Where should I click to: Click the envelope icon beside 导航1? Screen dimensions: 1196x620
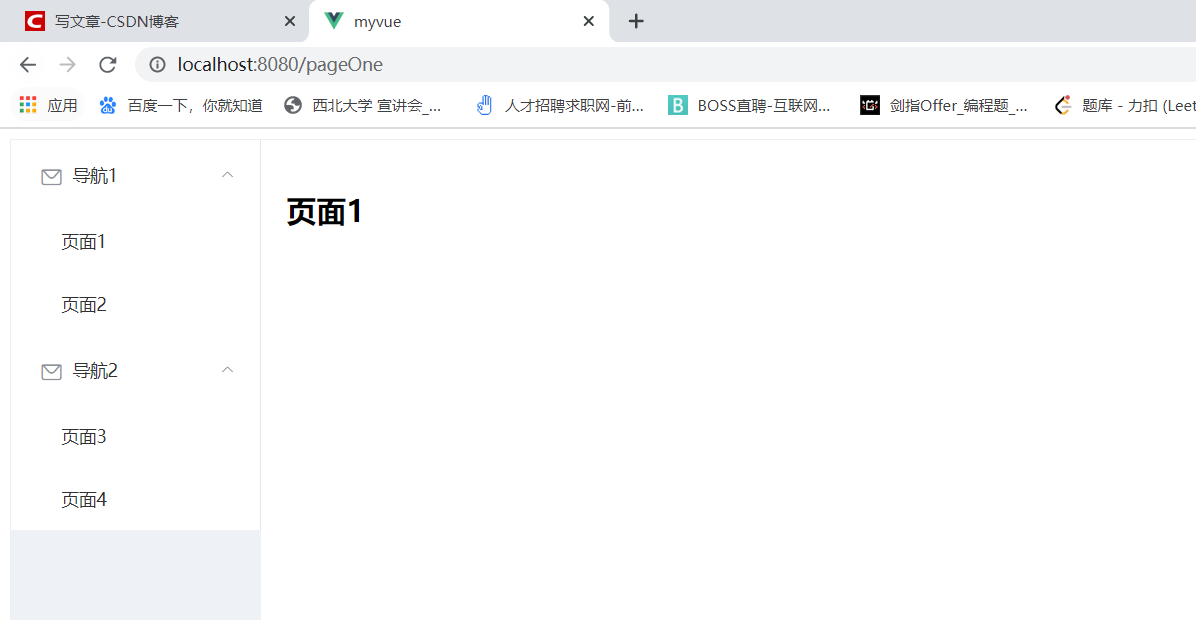click(x=51, y=177)
